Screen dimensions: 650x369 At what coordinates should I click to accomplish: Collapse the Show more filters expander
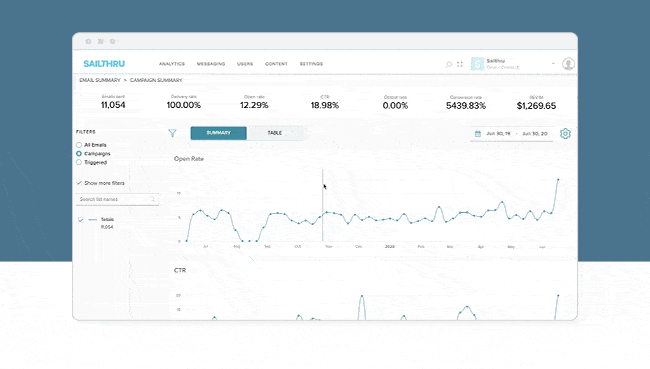click(x=100, y=183)
